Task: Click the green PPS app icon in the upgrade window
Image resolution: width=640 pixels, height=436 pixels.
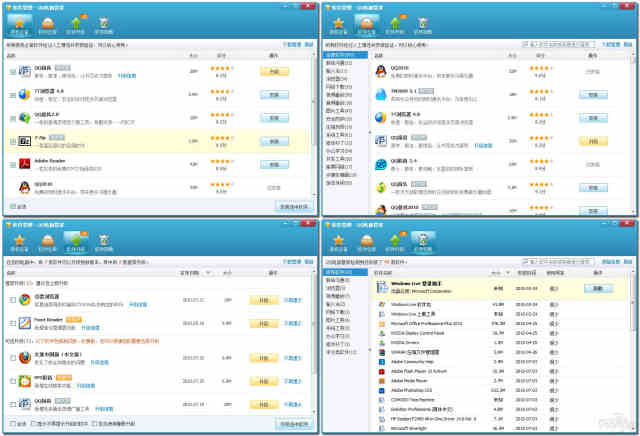Action: [x=24, y=381]
